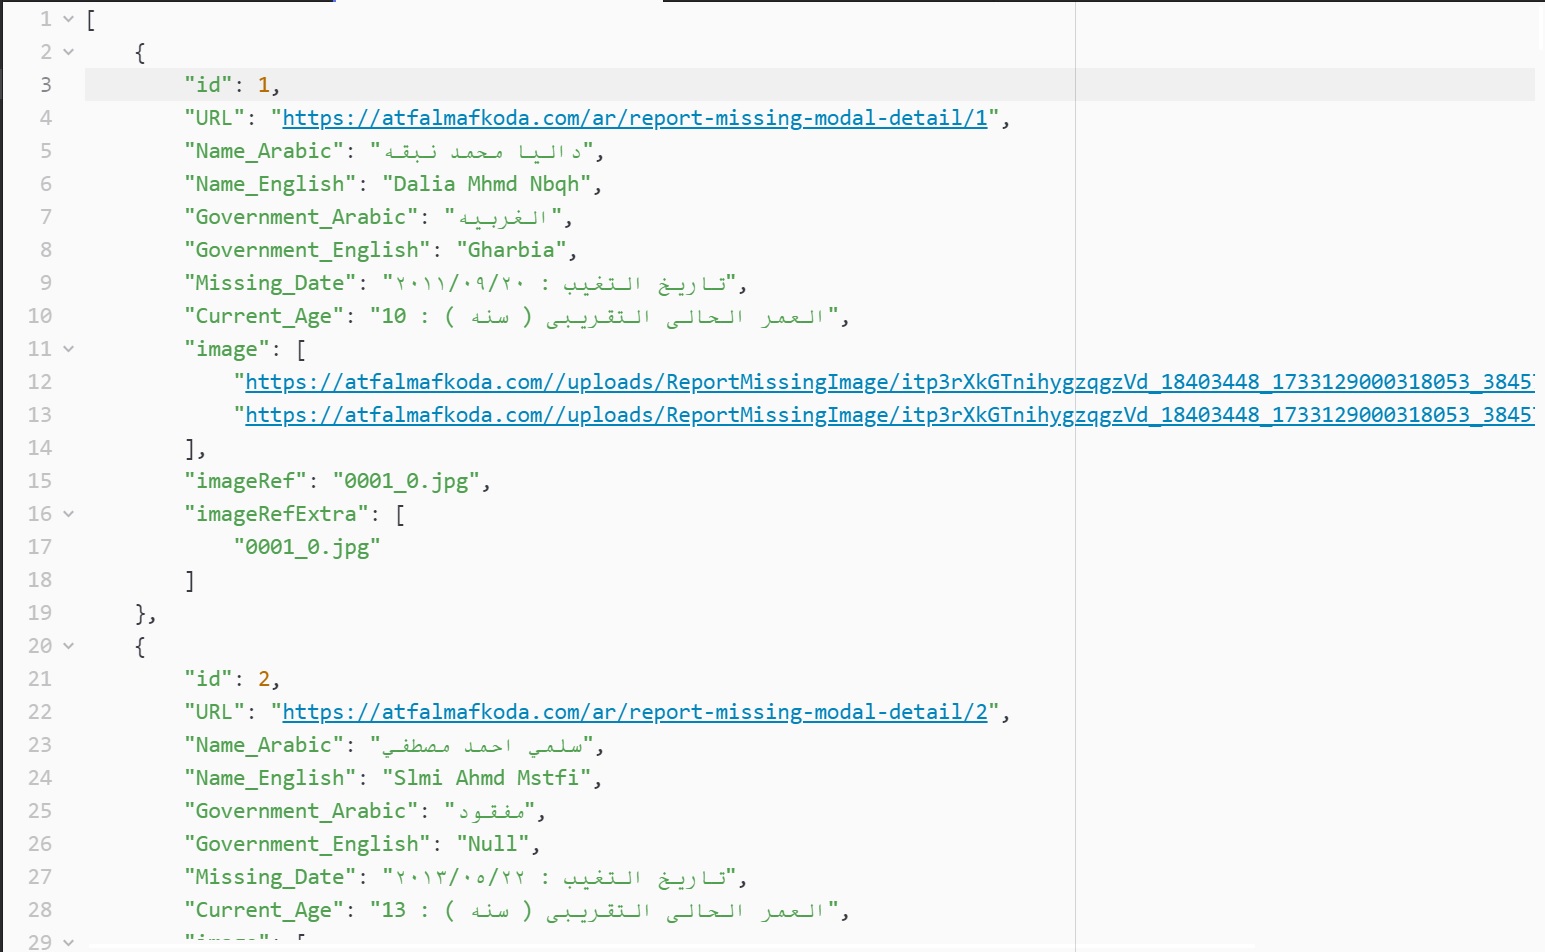Click the Current_Age value "13" on line 28
The height and width of the screenshot is (952, 1545).
[394, 910]
